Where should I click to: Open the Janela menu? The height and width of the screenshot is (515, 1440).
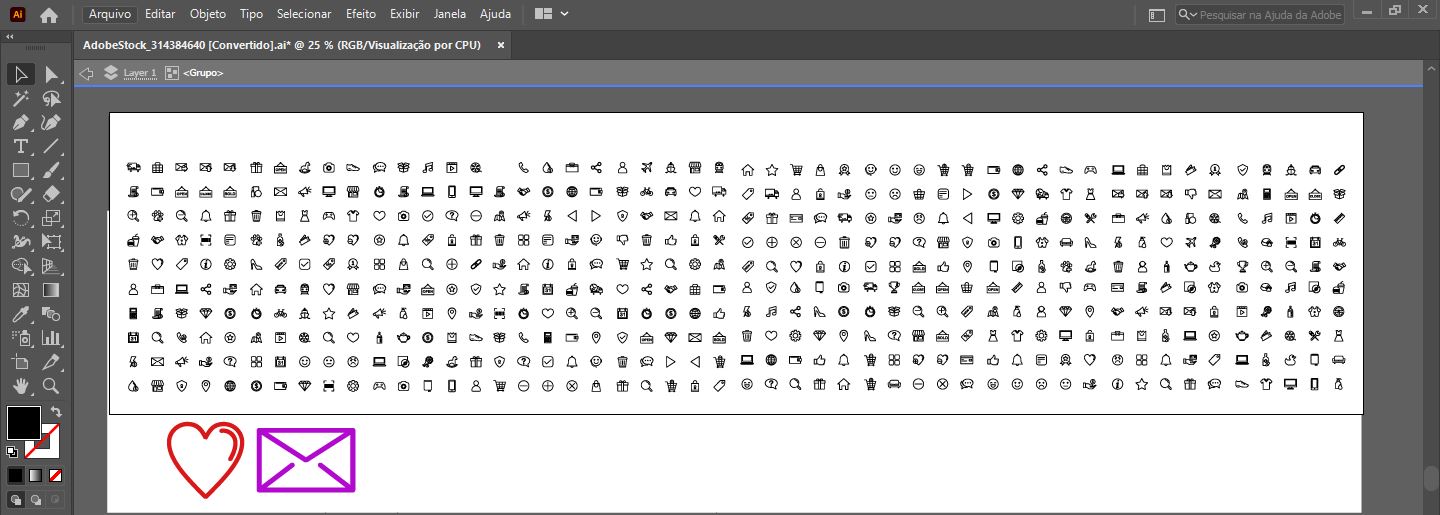tap(452, 14)
